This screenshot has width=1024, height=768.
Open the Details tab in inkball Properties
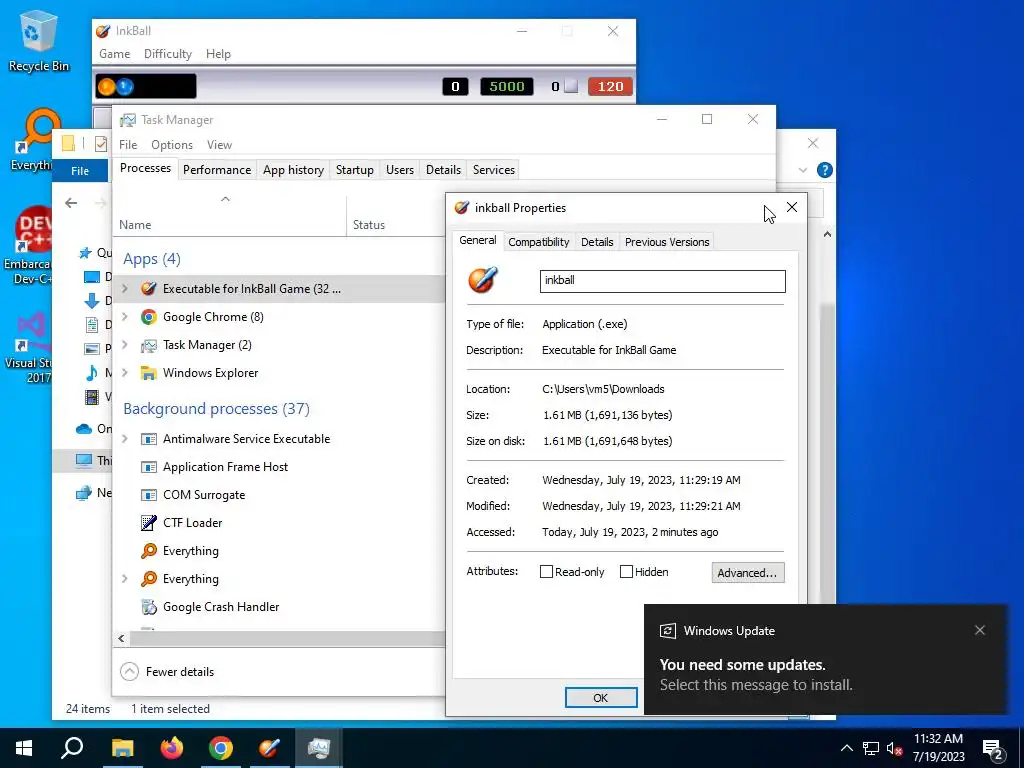click(597, 242)
